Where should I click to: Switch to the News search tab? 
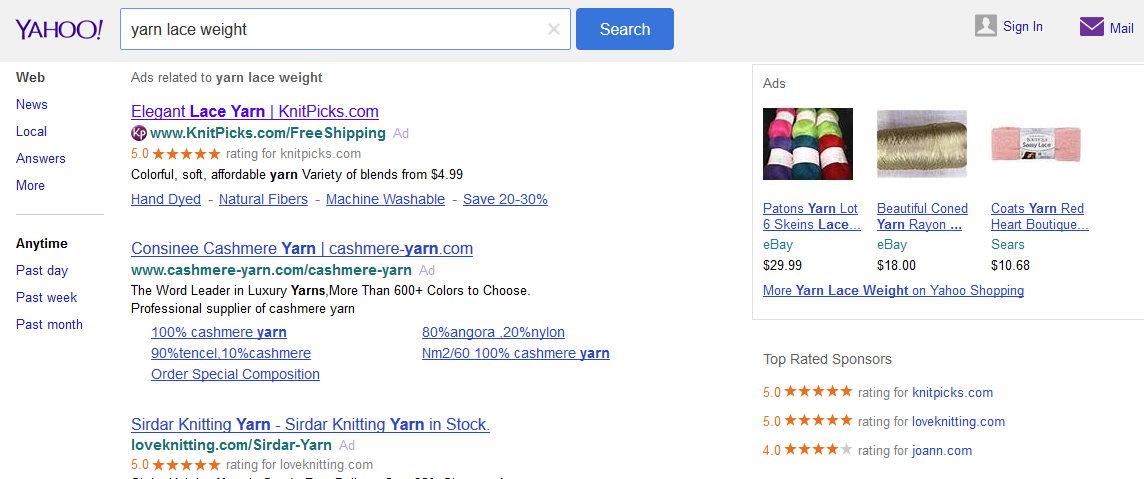32,104
